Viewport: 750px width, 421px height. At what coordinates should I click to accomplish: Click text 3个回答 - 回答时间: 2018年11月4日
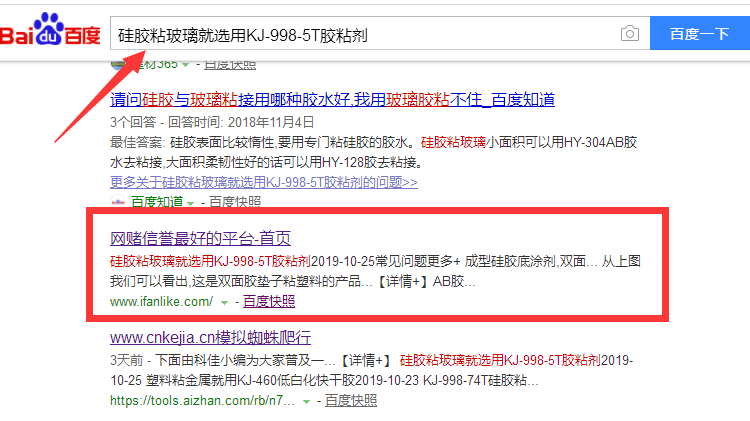212,122
